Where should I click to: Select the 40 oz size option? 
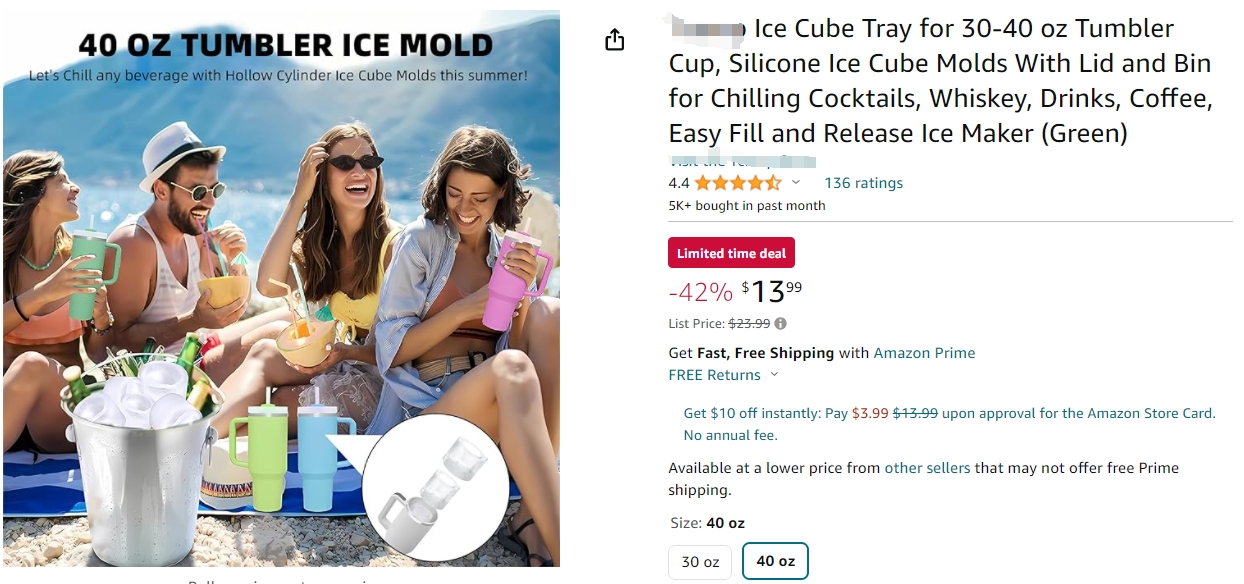(x=775, y=561)
